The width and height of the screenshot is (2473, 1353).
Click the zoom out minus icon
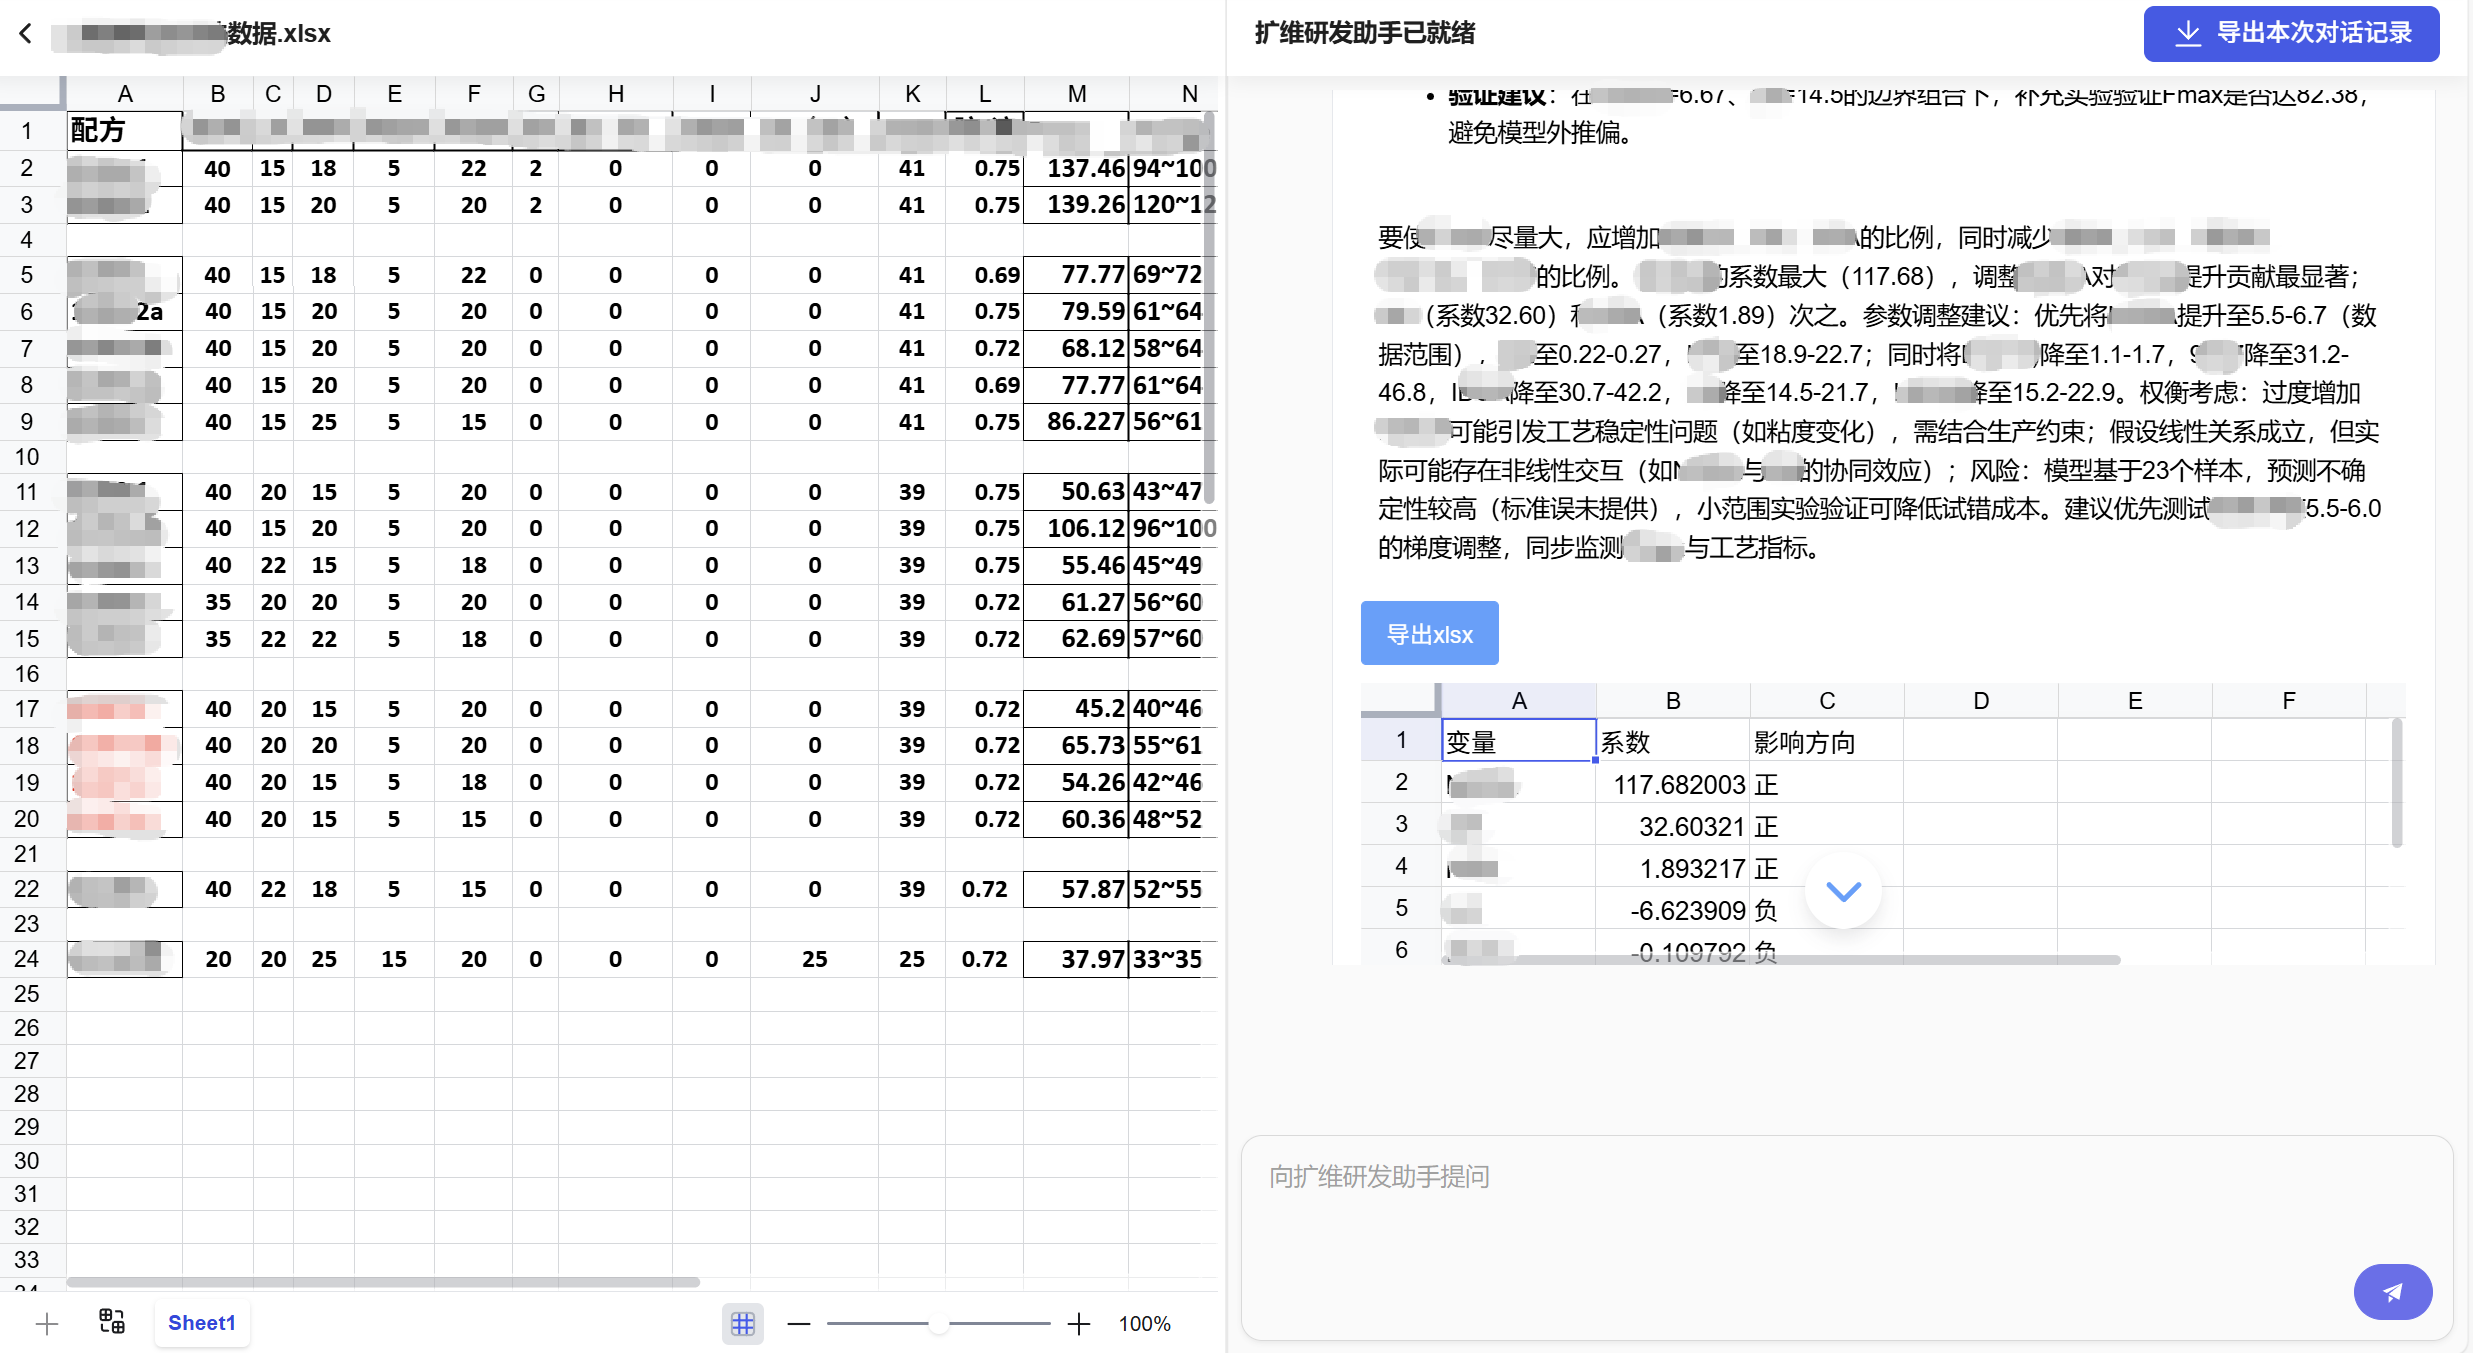coord(798,1324)
